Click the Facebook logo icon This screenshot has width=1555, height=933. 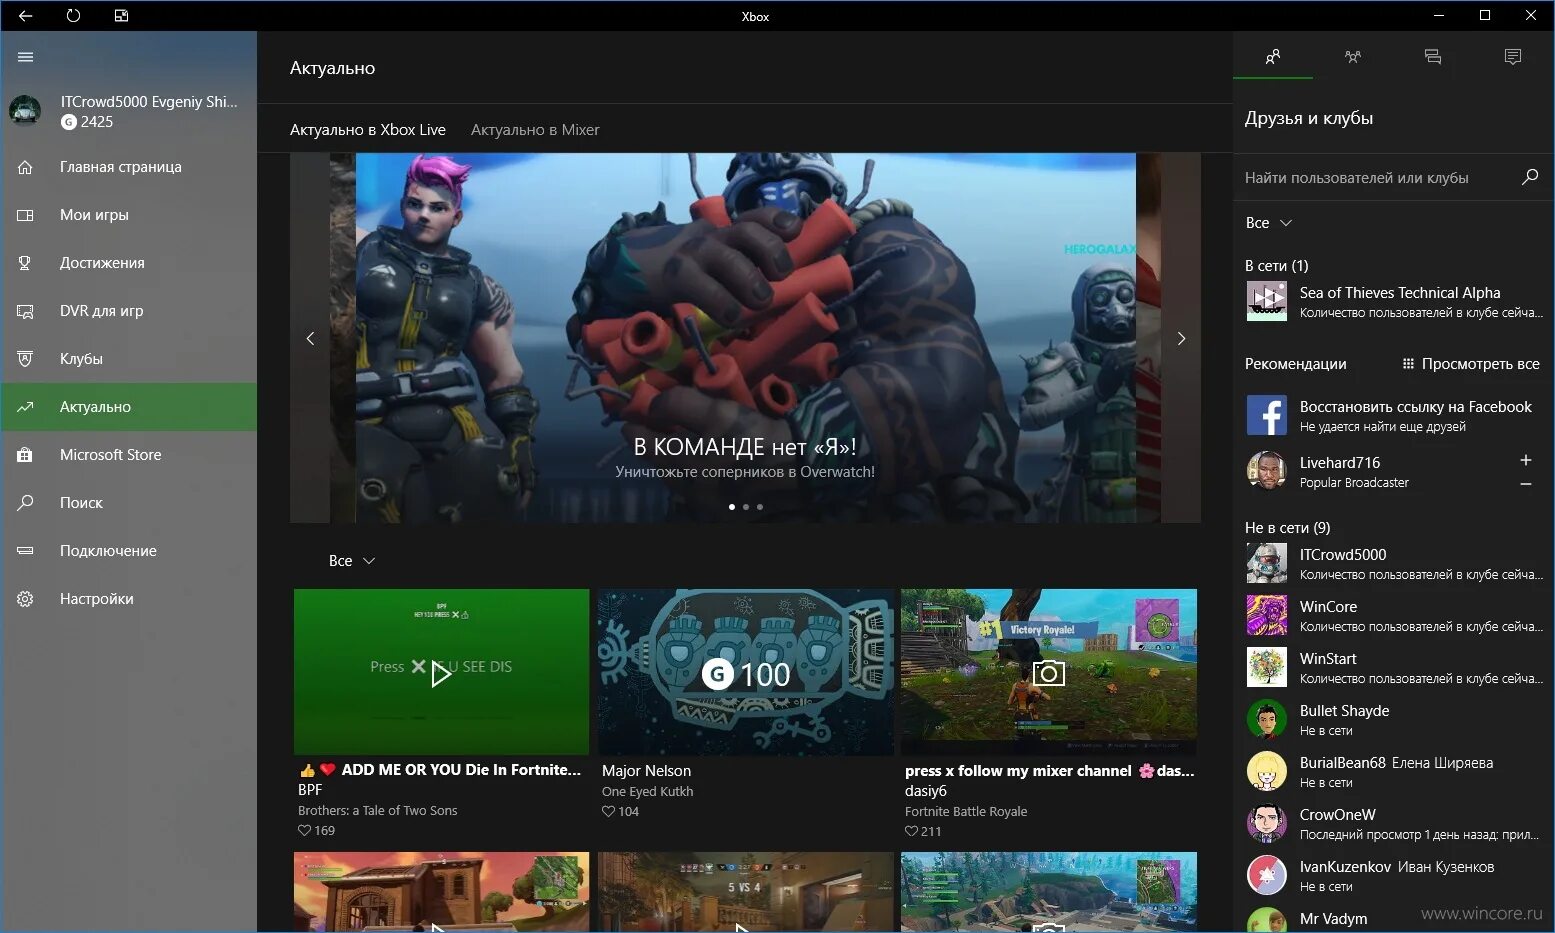pos(1267,415)
